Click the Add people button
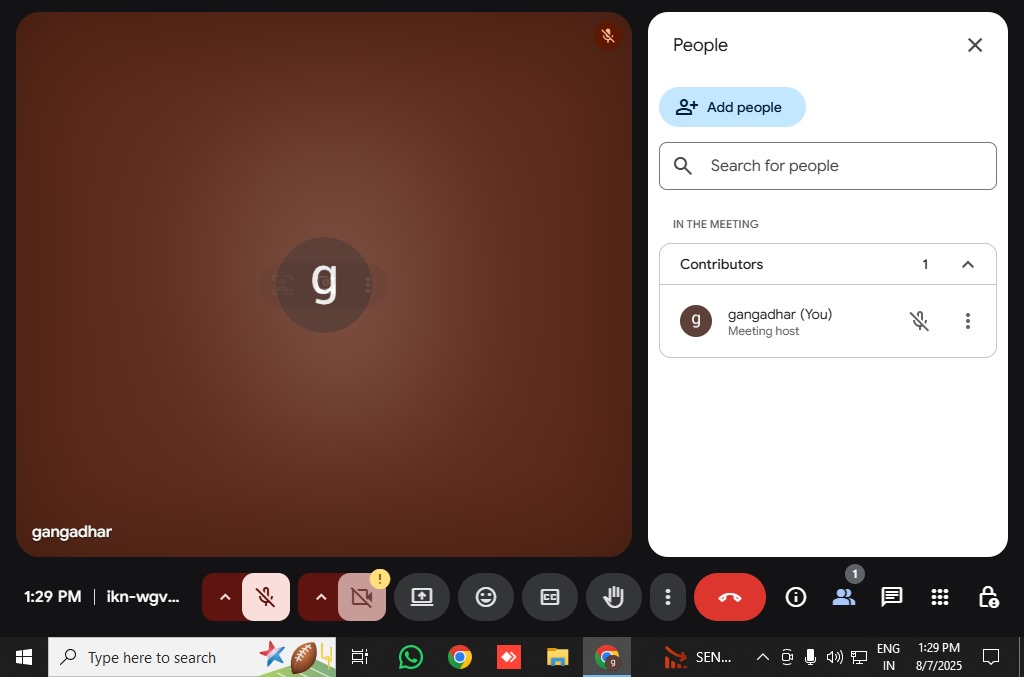 [732, 107]
